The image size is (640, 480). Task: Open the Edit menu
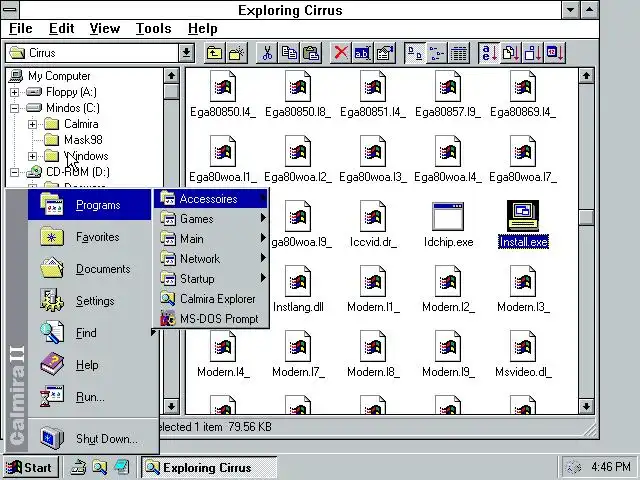(62, 29)
